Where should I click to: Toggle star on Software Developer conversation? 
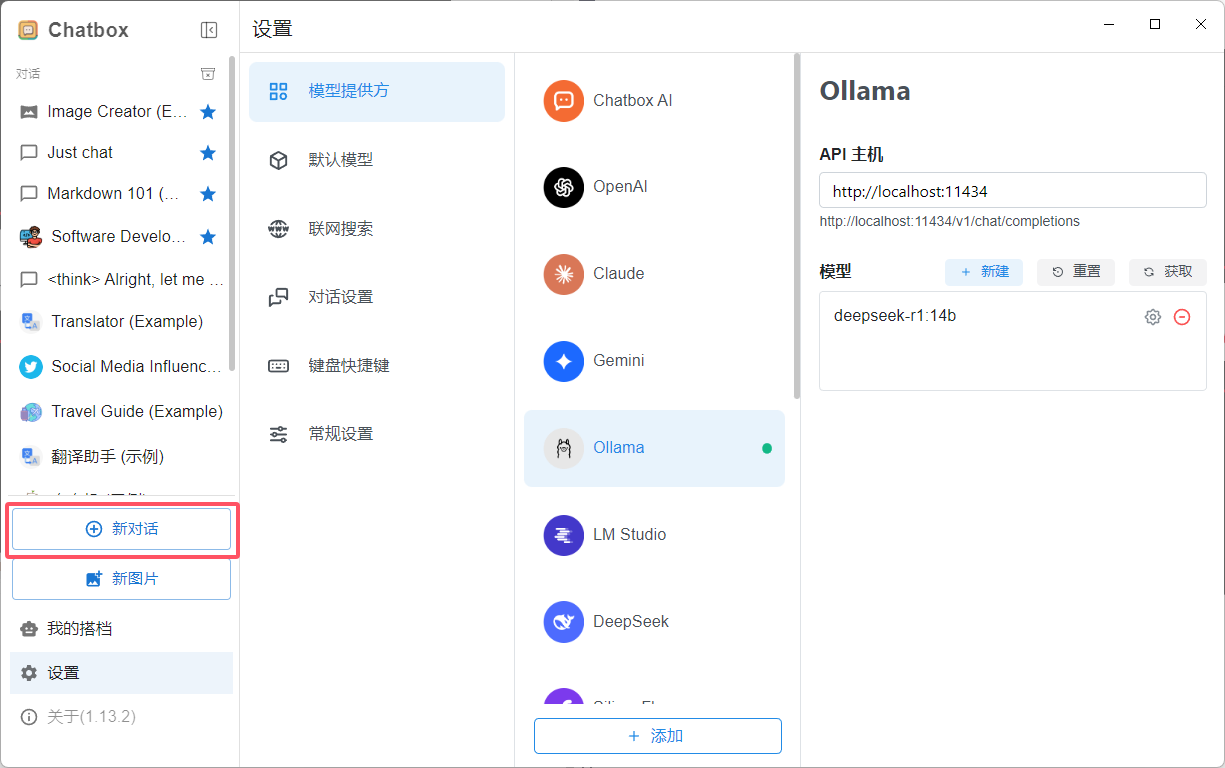[208, 237]
